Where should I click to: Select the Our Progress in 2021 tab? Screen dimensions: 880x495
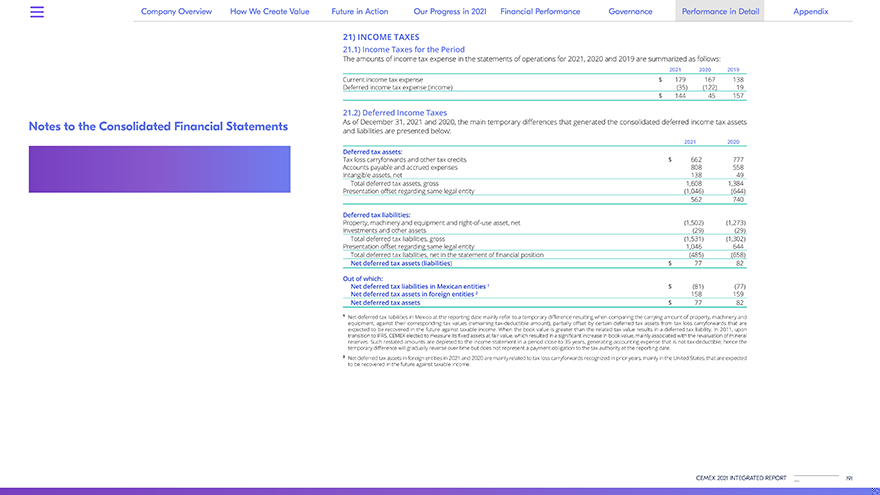tap(449, 12)
